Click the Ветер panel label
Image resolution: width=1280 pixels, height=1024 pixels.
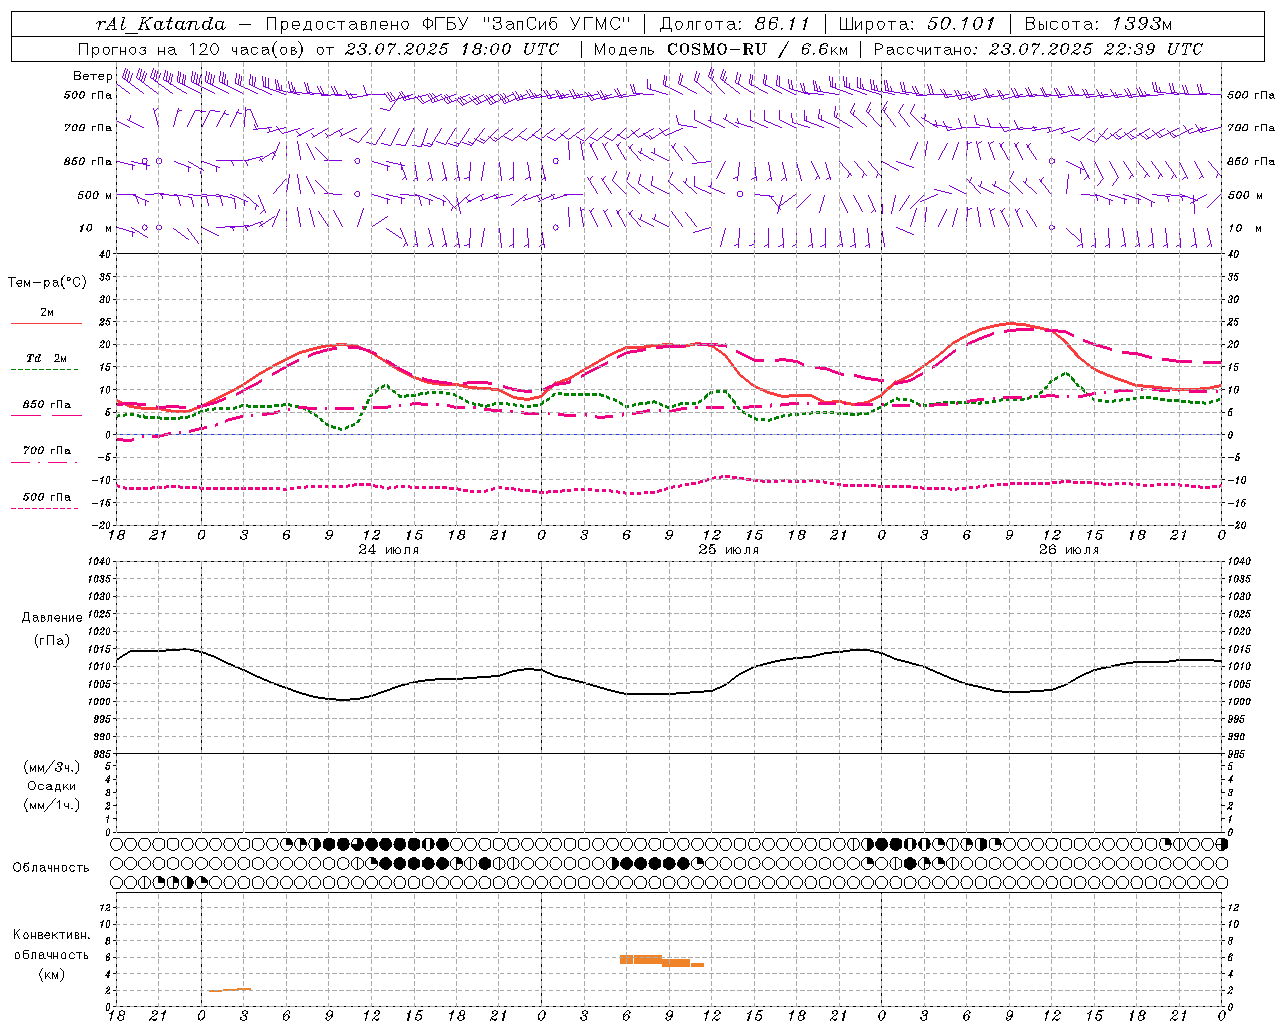92,76
